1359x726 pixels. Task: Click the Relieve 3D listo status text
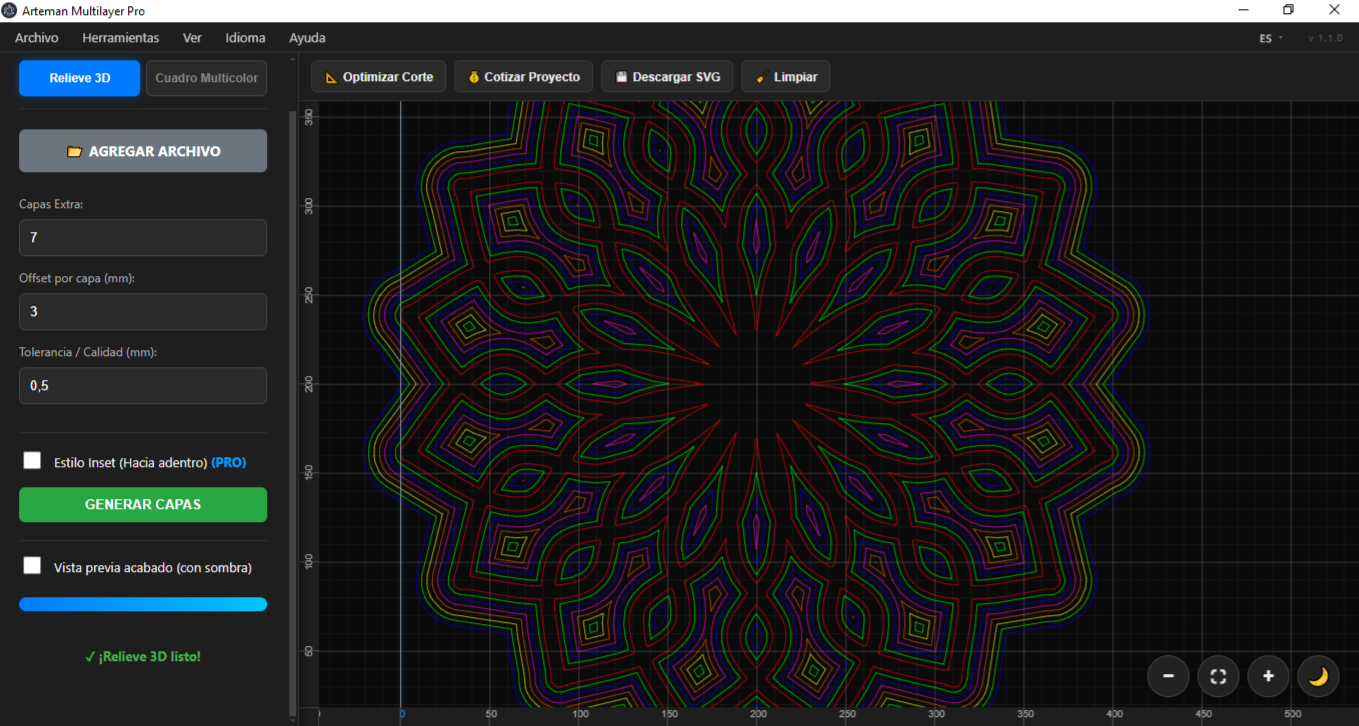tap(143, 657)
